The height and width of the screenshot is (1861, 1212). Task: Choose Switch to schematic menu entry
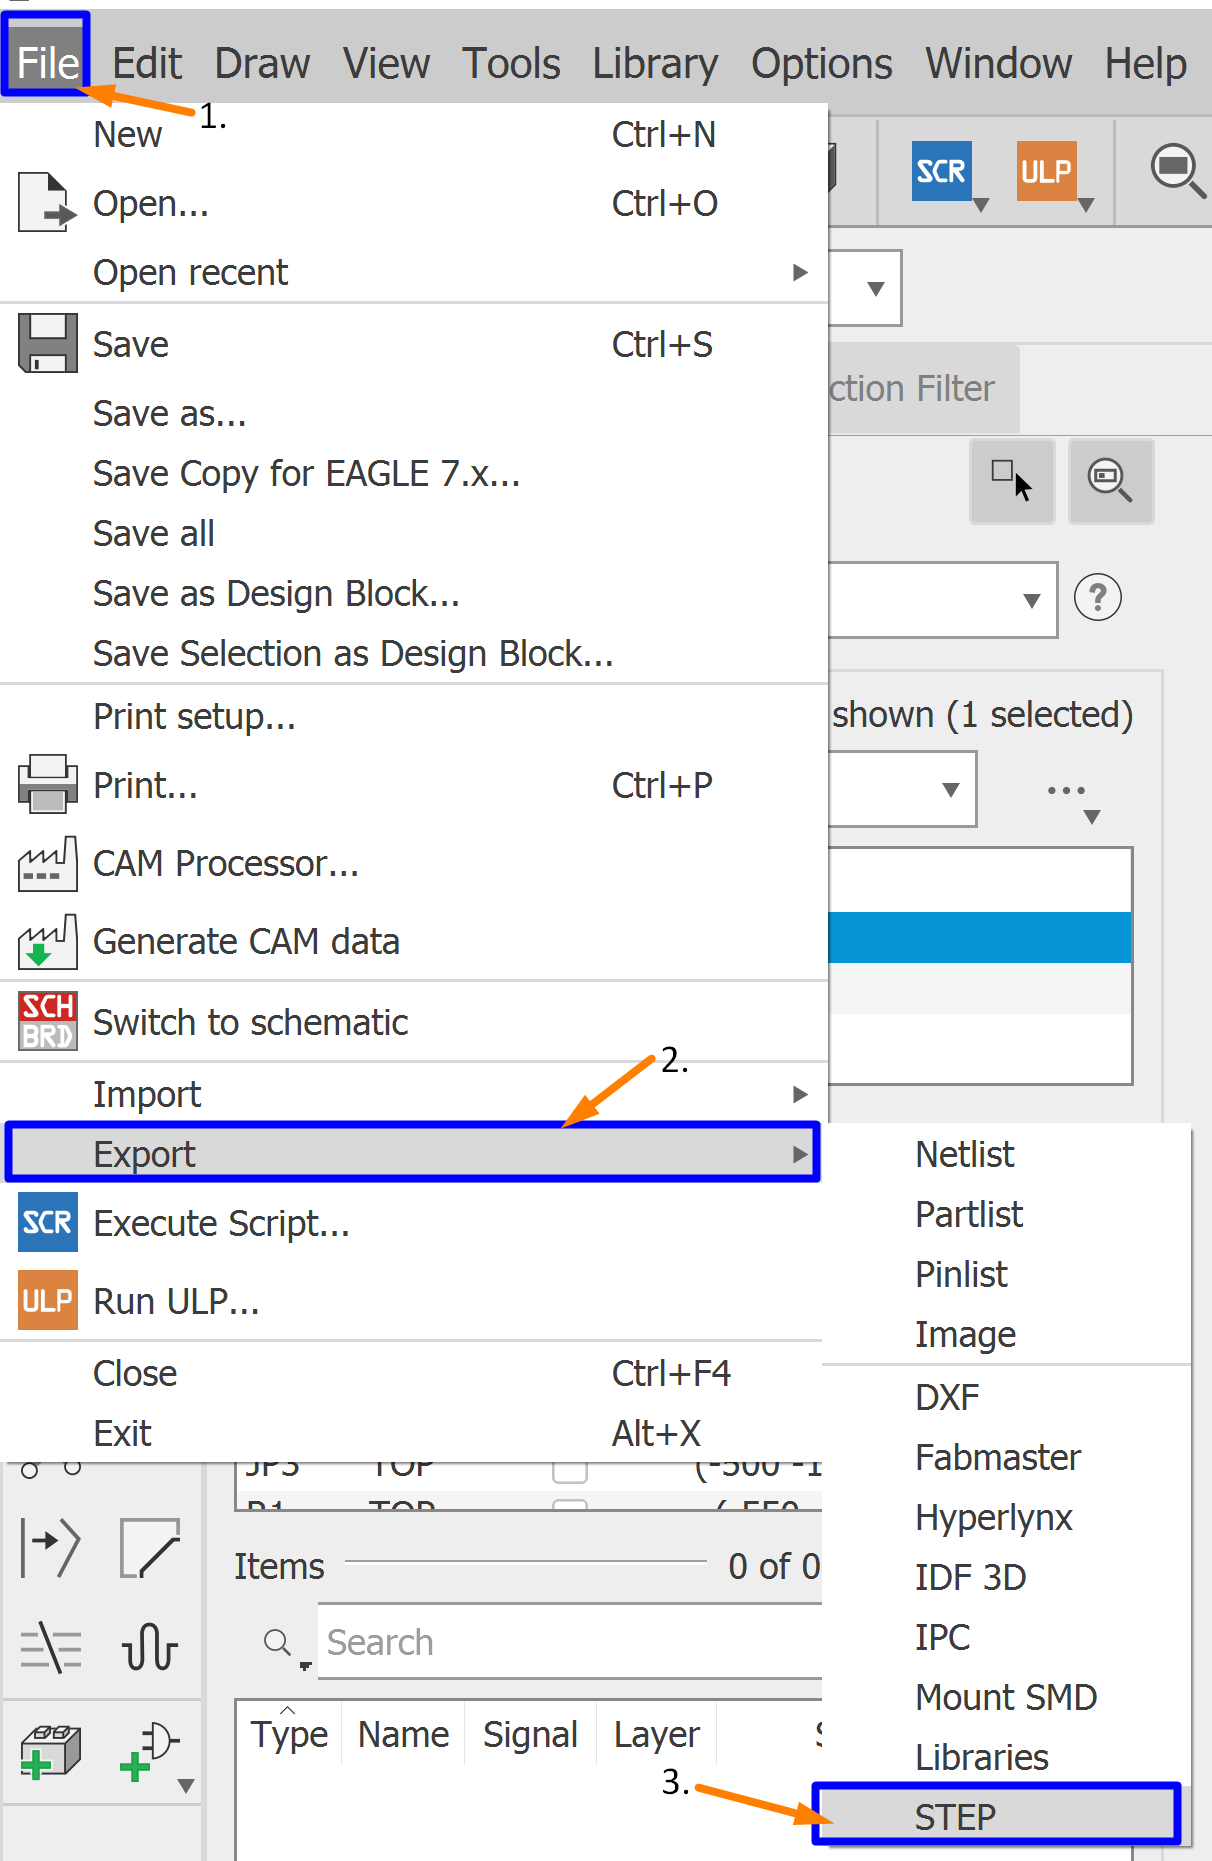[250, 1022]
